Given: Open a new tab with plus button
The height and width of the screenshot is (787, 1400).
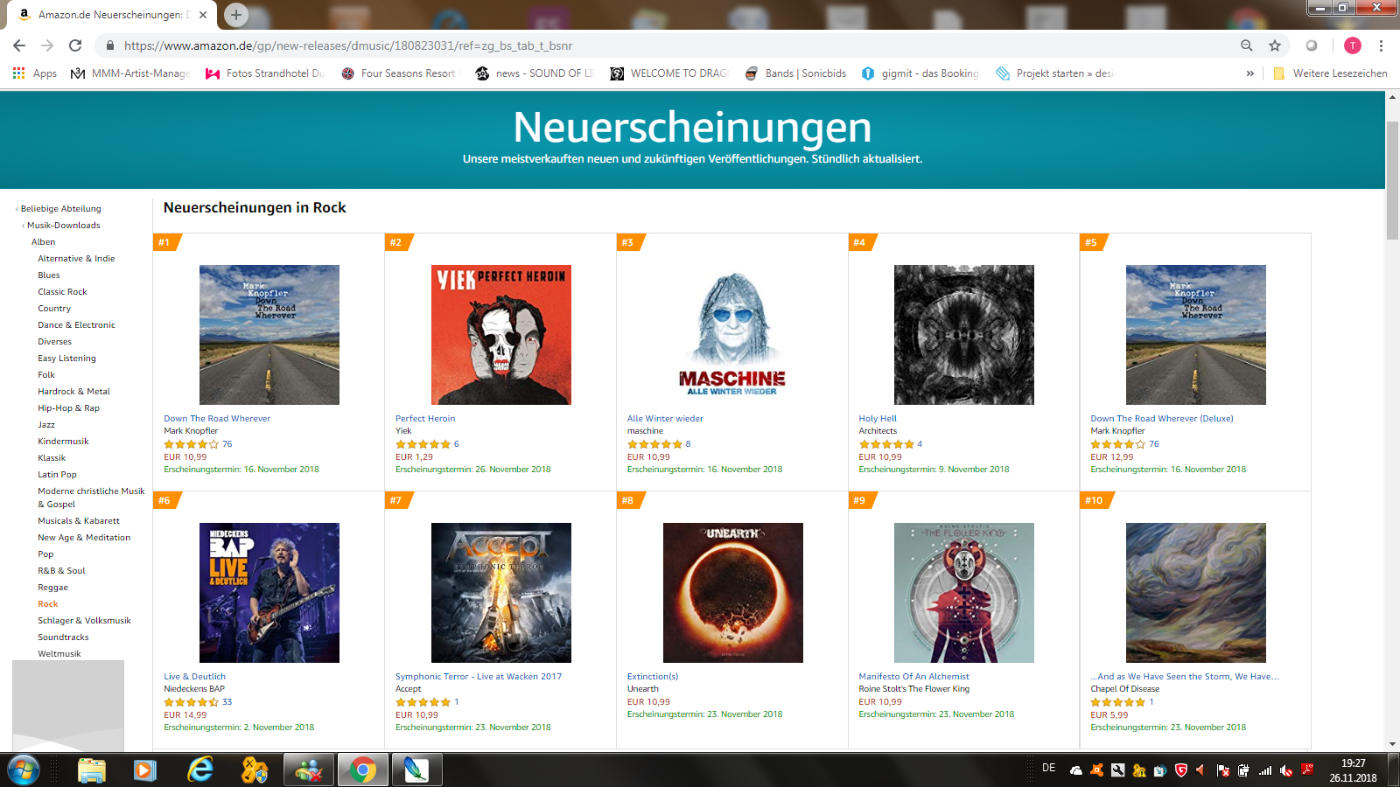Looking at the screenshot, I should [236, 14].
